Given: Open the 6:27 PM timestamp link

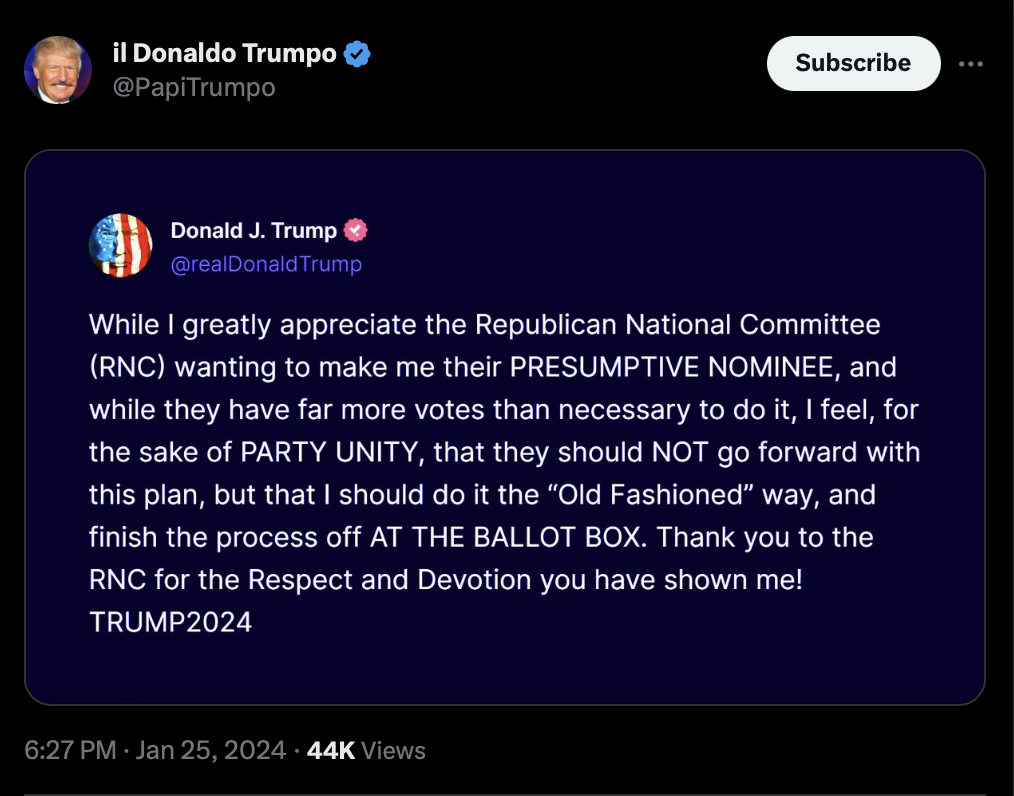Looking at the screenshot, I should tap(70, 750).
